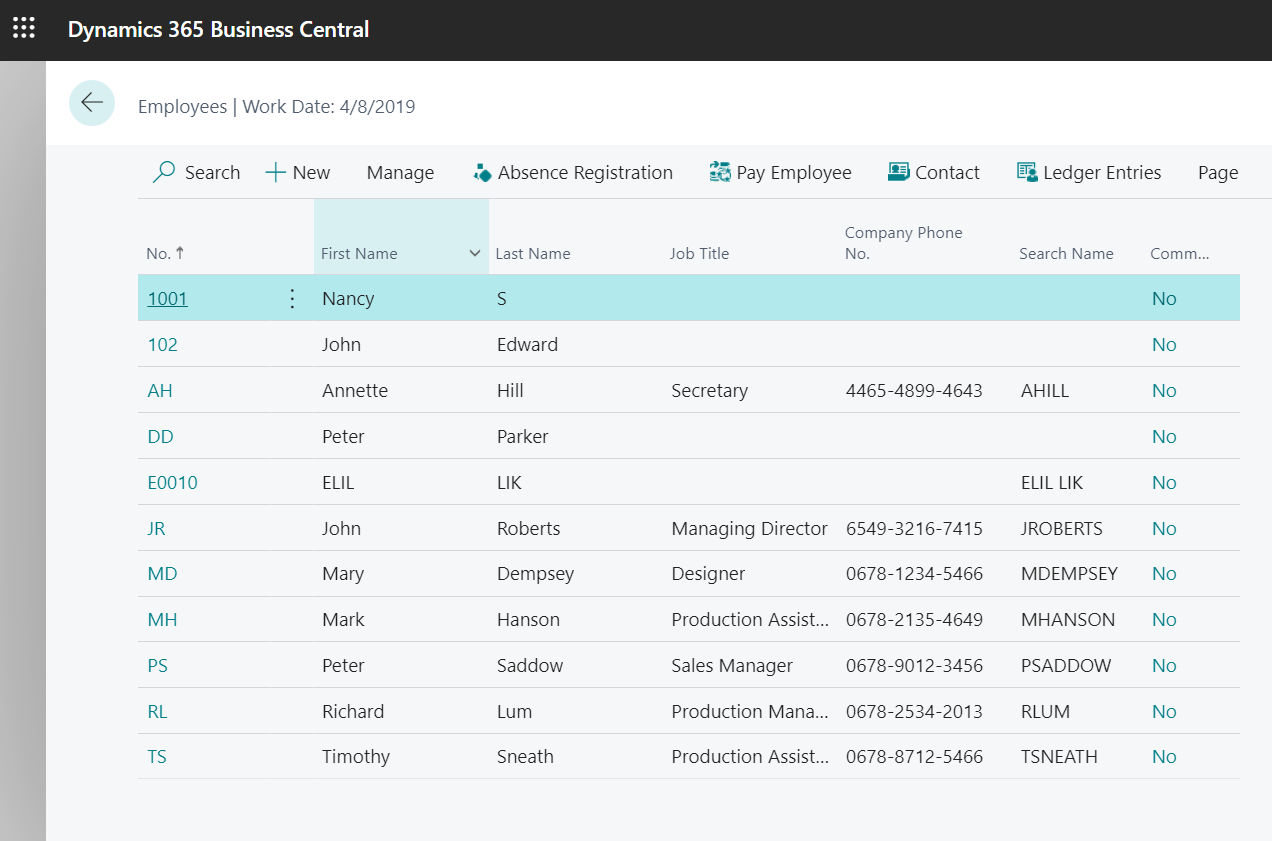The height and width of the screenshot is (841, 1272).
Task: Click the 'RLUM' search name cell
Action: tap(1046, 712)
